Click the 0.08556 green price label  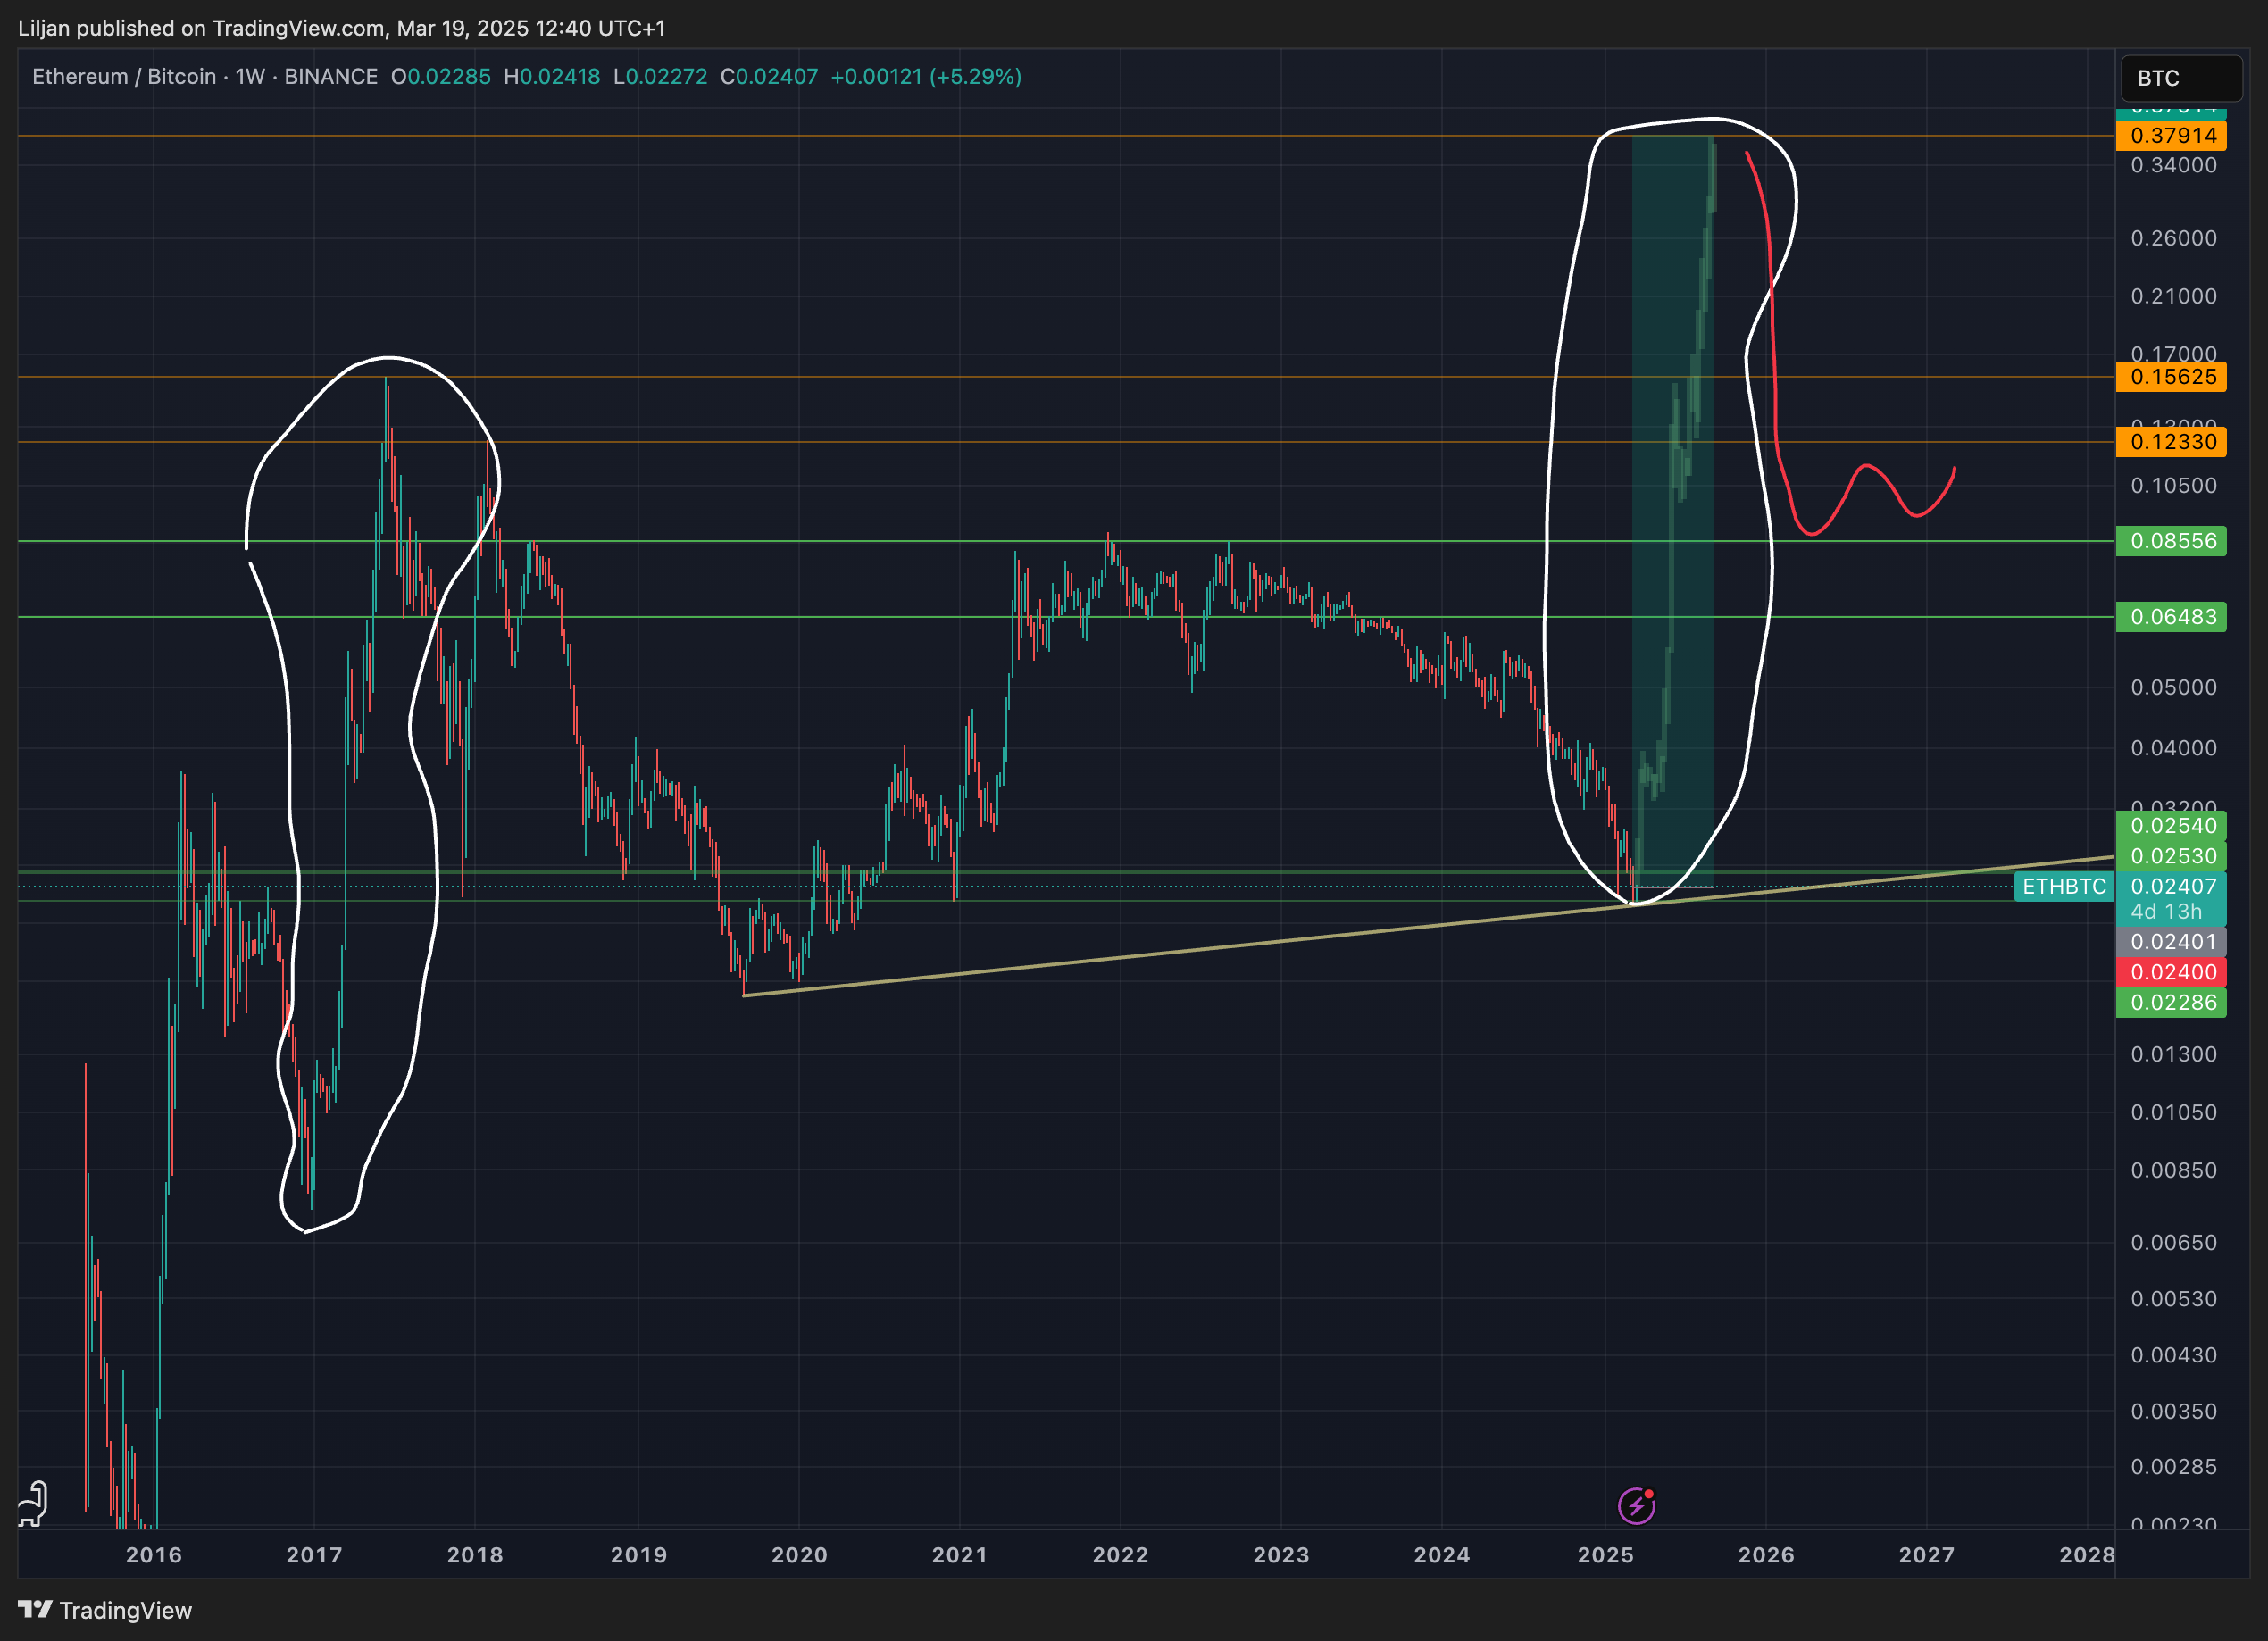coord(2171,541)
